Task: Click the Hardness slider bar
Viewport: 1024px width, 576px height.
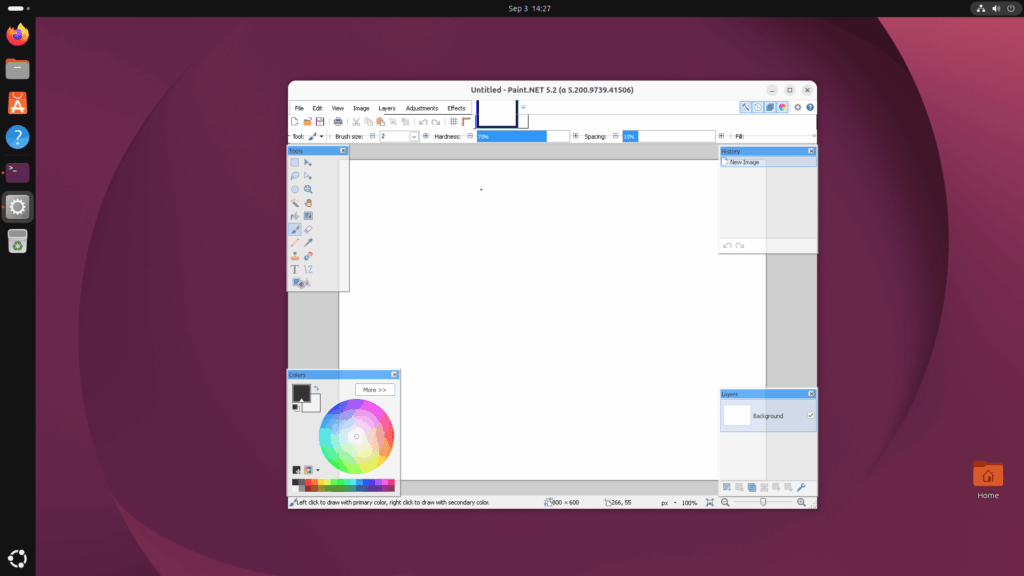Action: pyautogui.click(x=523, y=136)
